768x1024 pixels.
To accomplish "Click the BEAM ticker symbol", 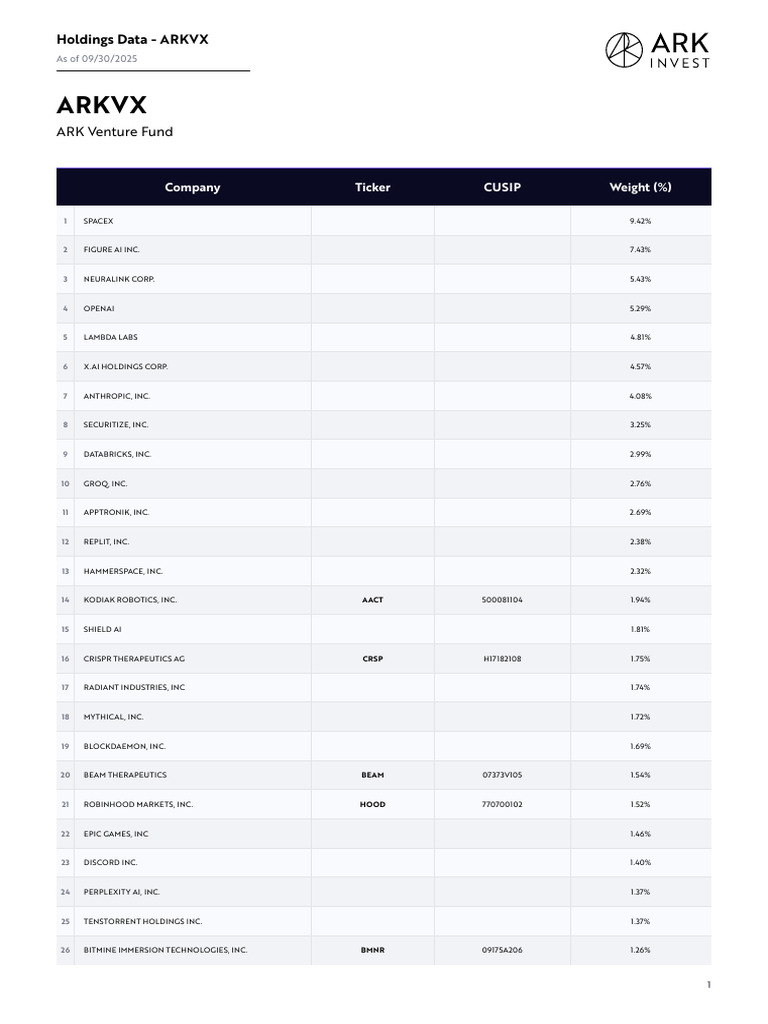I will pyautogui.click(x=372, y=775).
